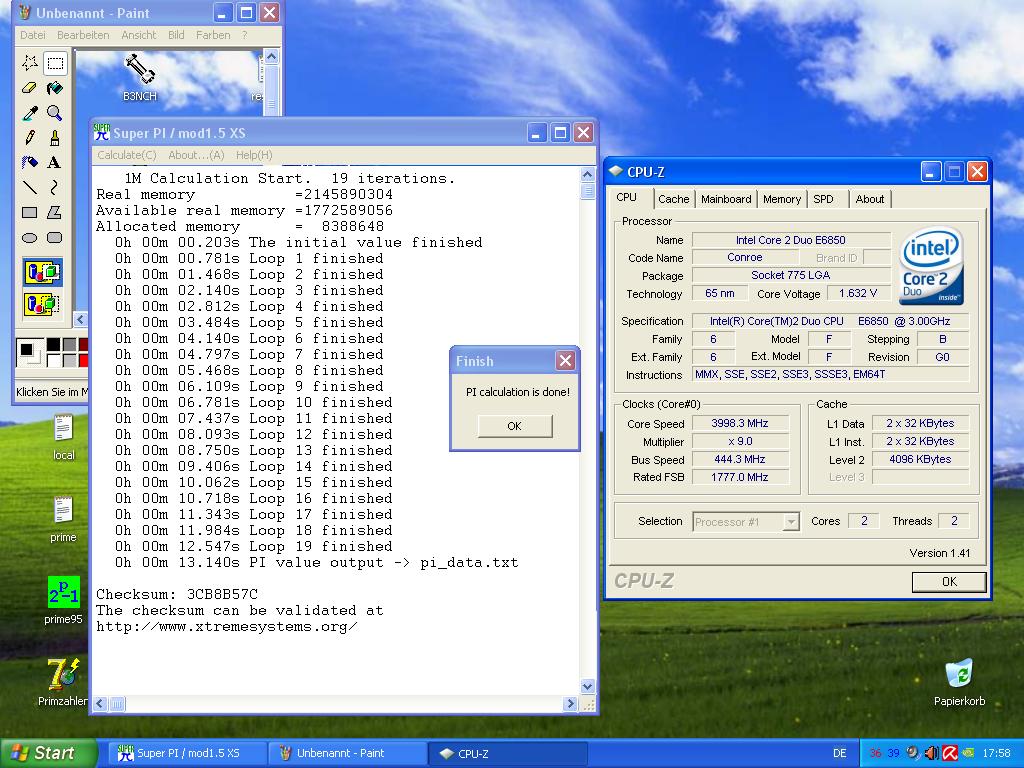Switch to the Memory tab in CPU-Z
Viewport: 1024px width, 768px height.
coord(781,199)
